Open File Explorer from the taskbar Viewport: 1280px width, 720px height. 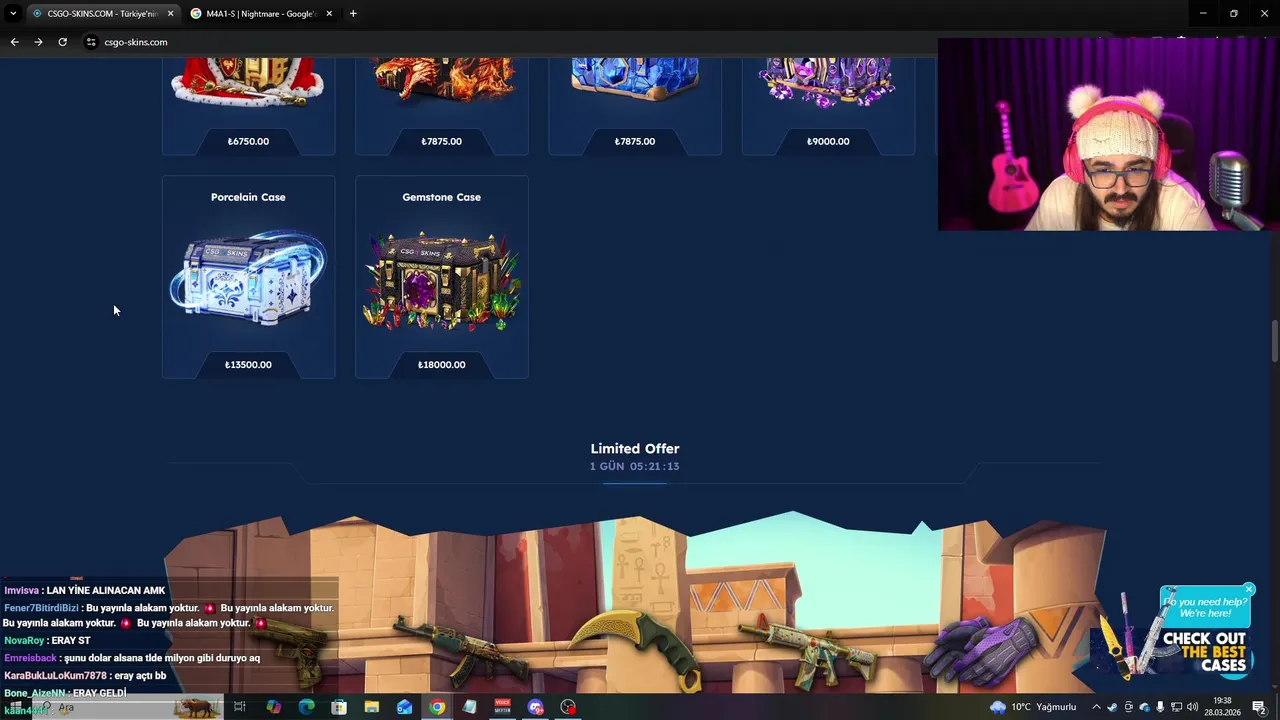371,707
